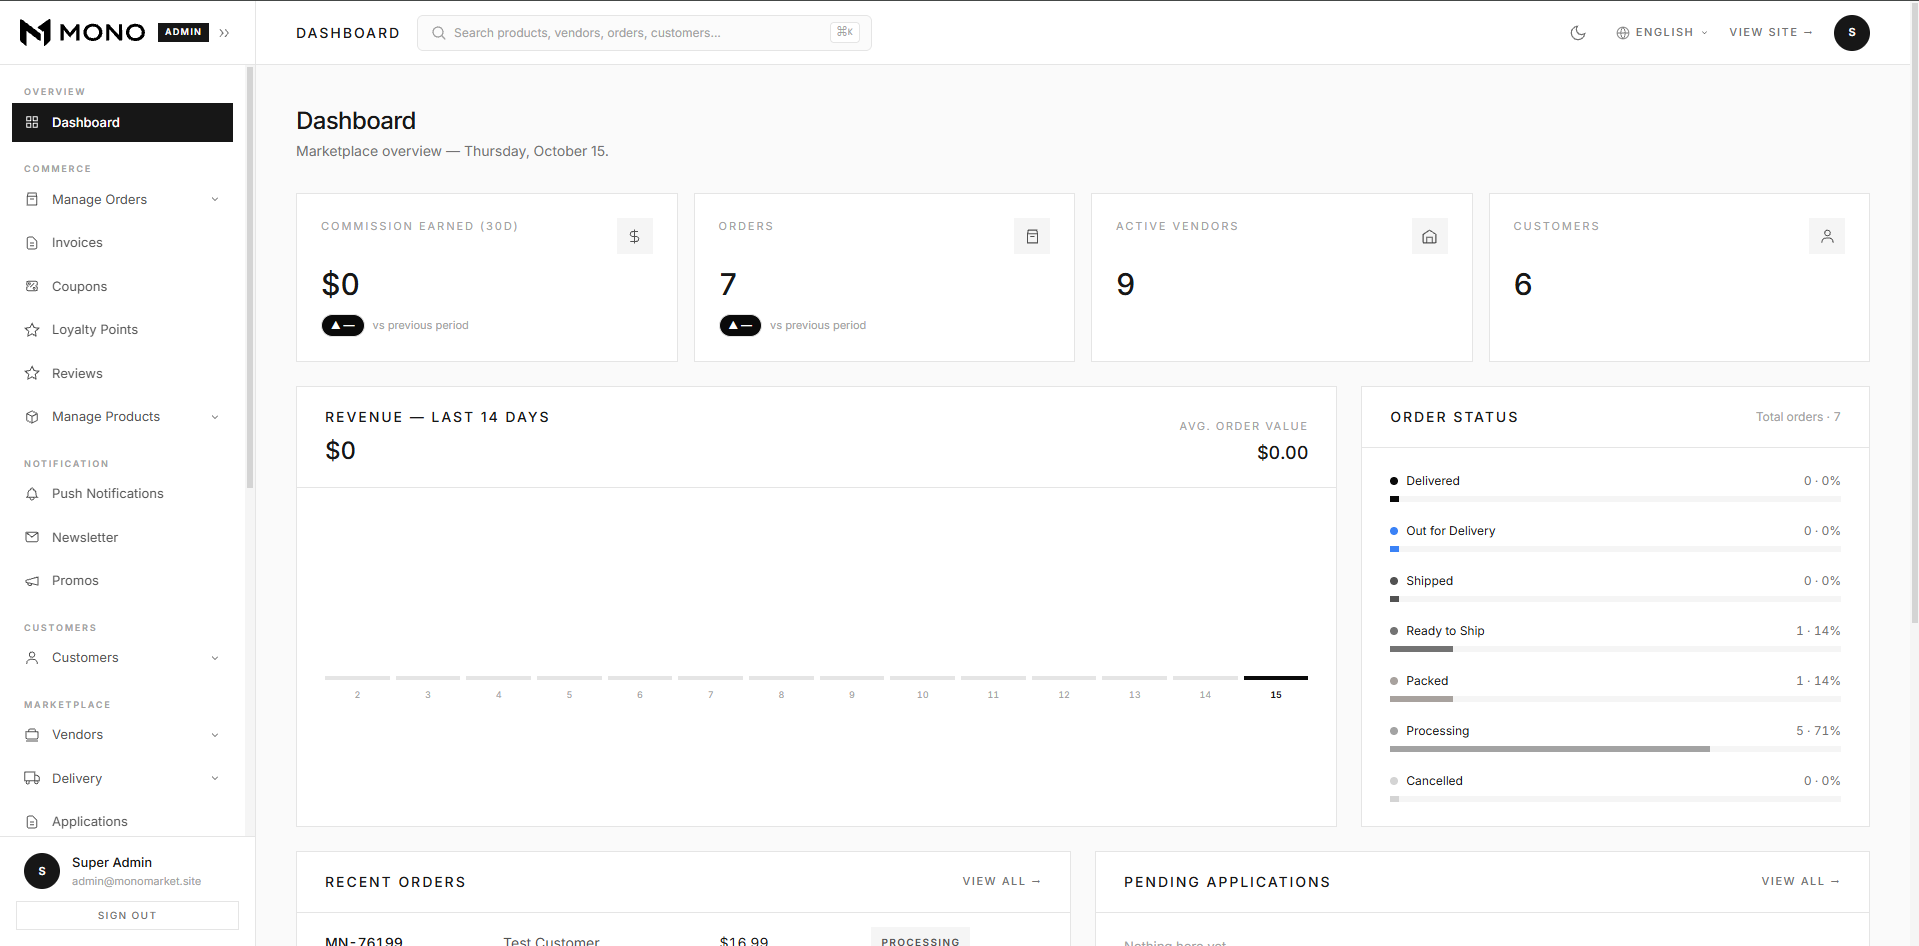Screen dimensions: 1919x946
Task: Click the Reviews star icon
Action: [32, 373]
